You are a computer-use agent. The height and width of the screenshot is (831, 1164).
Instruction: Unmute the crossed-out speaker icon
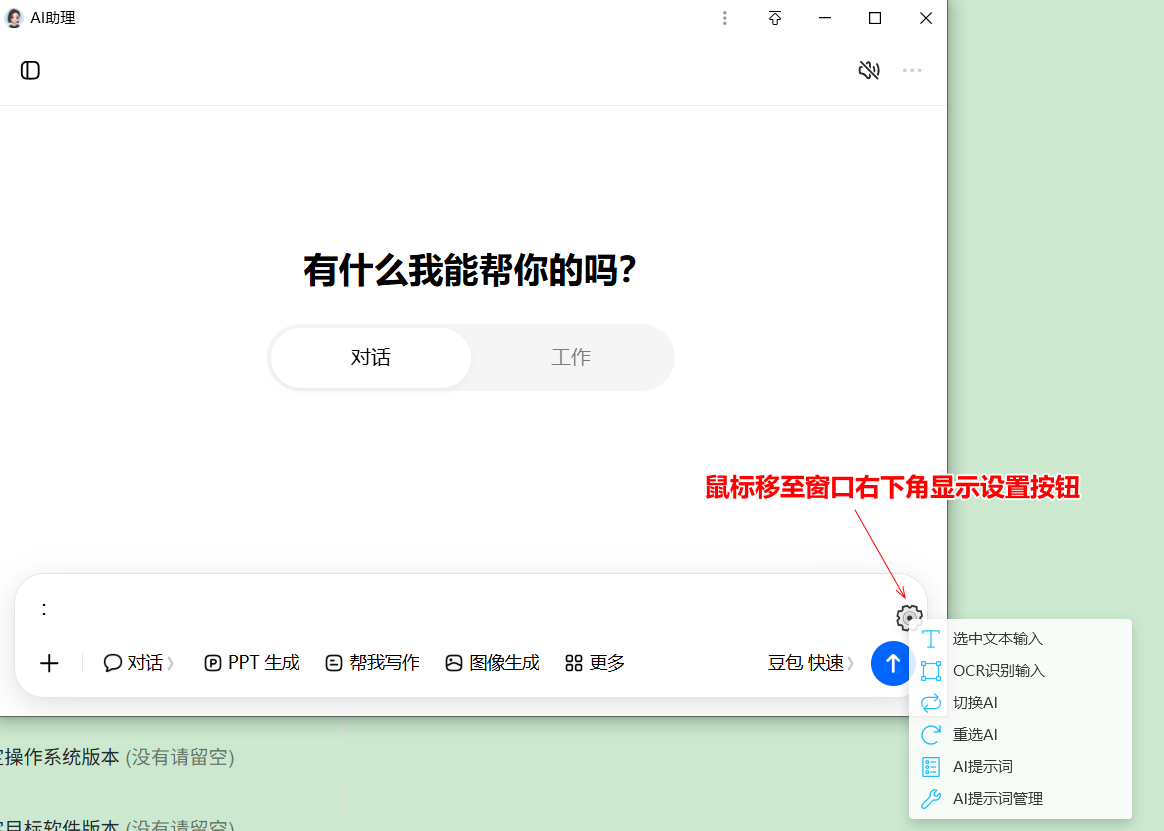click(869, 71)
